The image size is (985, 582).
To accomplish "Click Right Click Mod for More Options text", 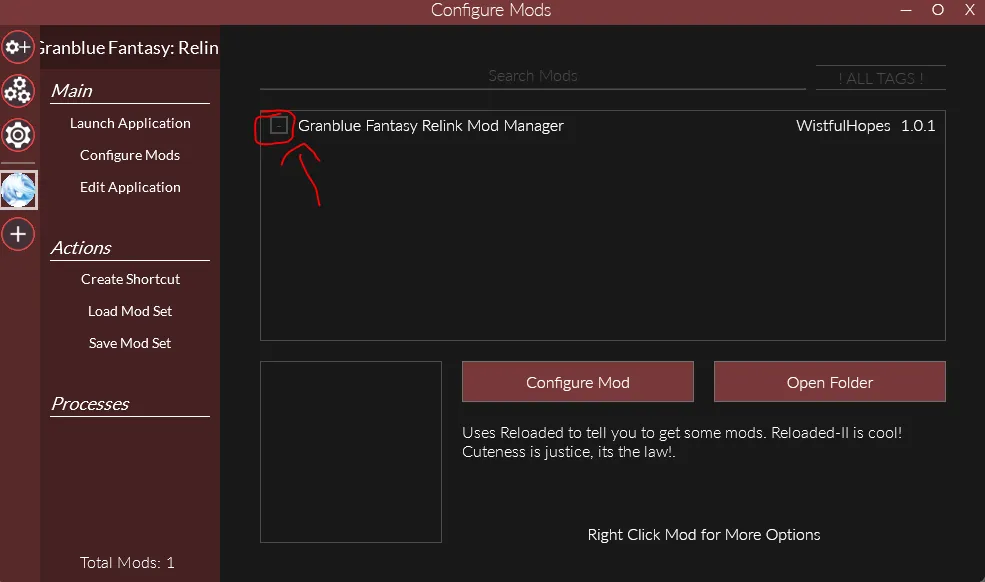I will (x=704, y=535).
